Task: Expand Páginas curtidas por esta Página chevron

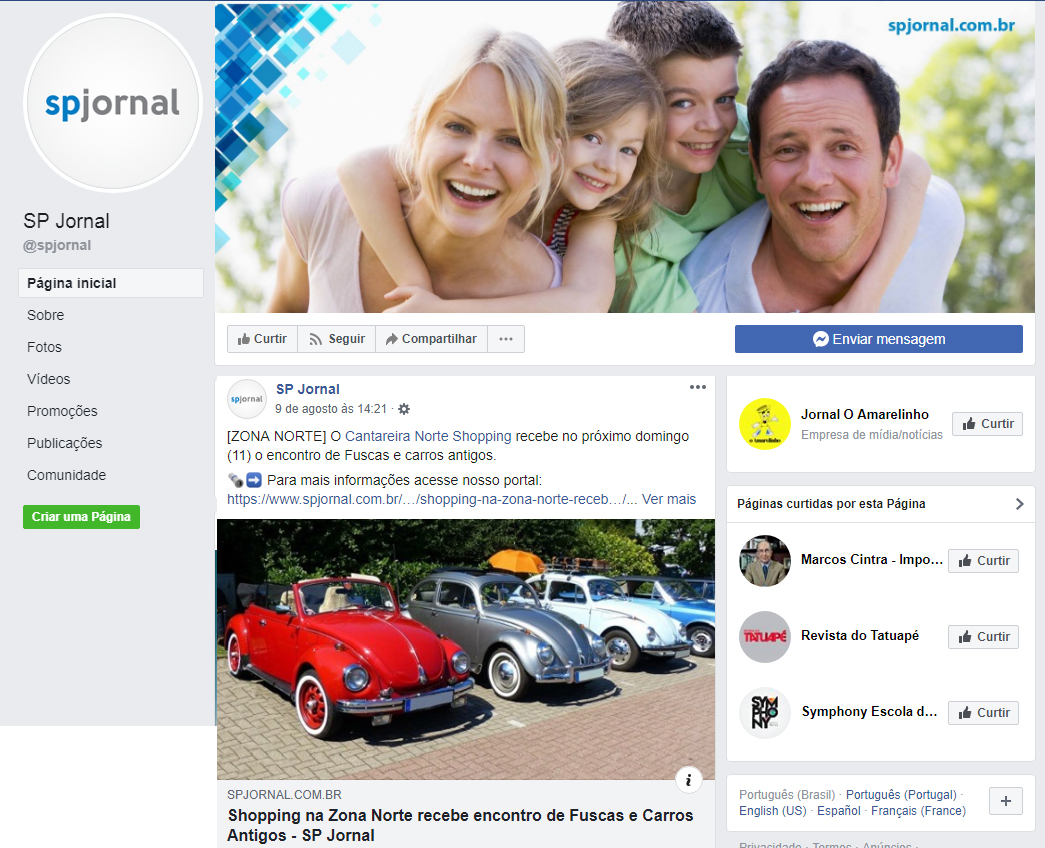Action: [1019, 504]
